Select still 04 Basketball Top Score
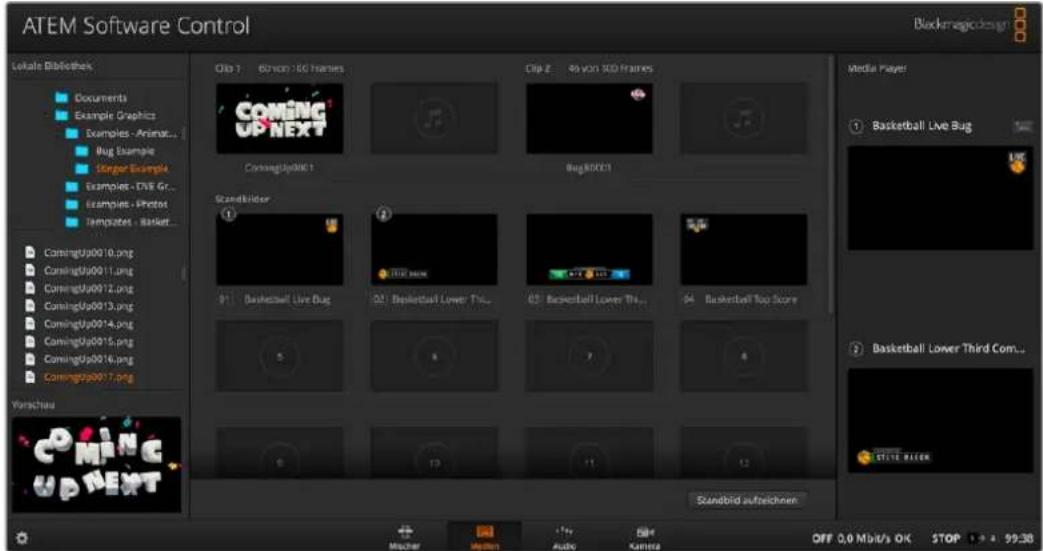 [744, 250]
